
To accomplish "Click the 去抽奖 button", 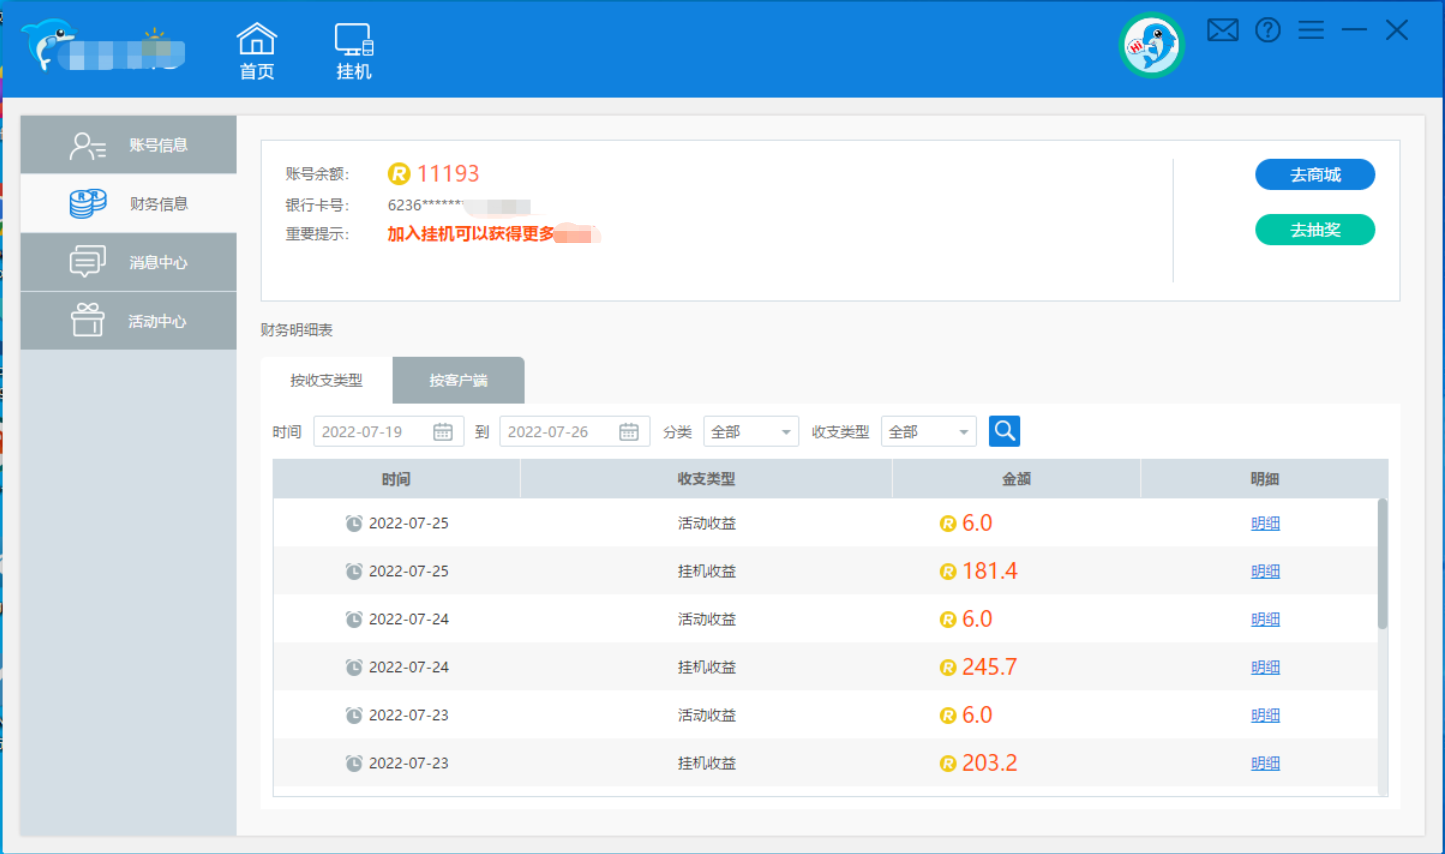I will tap(1315, 230).
